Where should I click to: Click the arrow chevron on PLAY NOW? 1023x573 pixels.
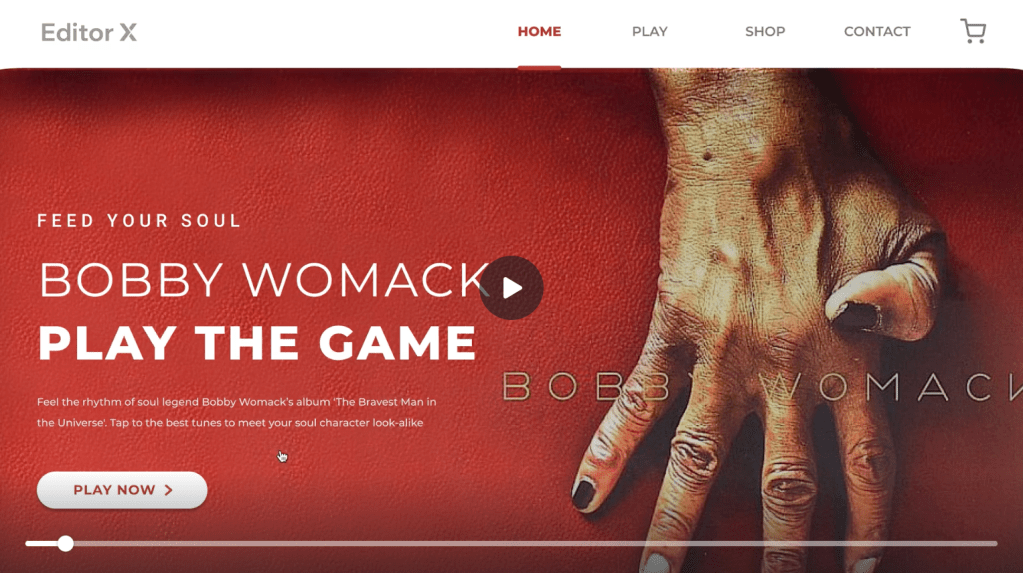168,490
